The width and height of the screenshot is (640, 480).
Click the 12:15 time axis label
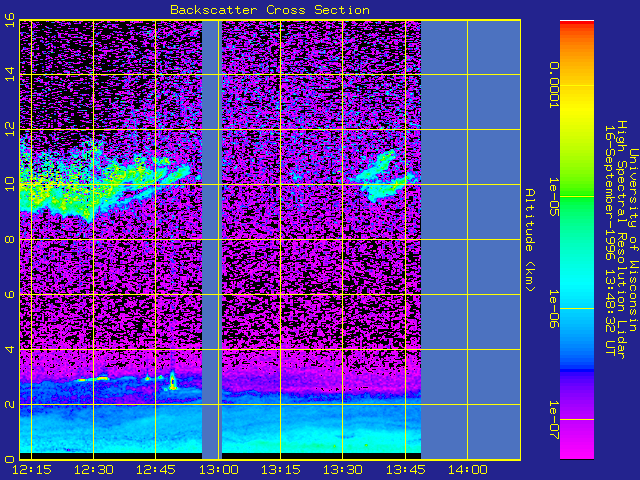pyautogui.click(x=32, y=470)
